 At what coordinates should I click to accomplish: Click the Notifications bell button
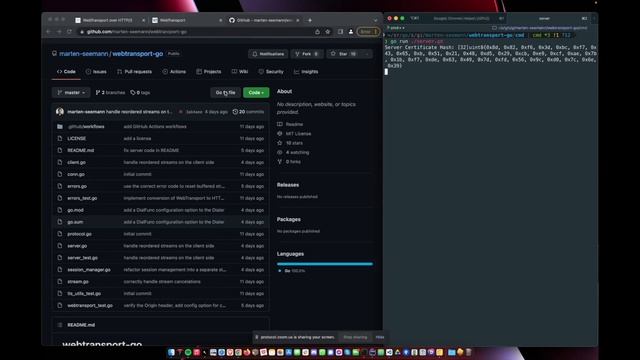[268, 54]
